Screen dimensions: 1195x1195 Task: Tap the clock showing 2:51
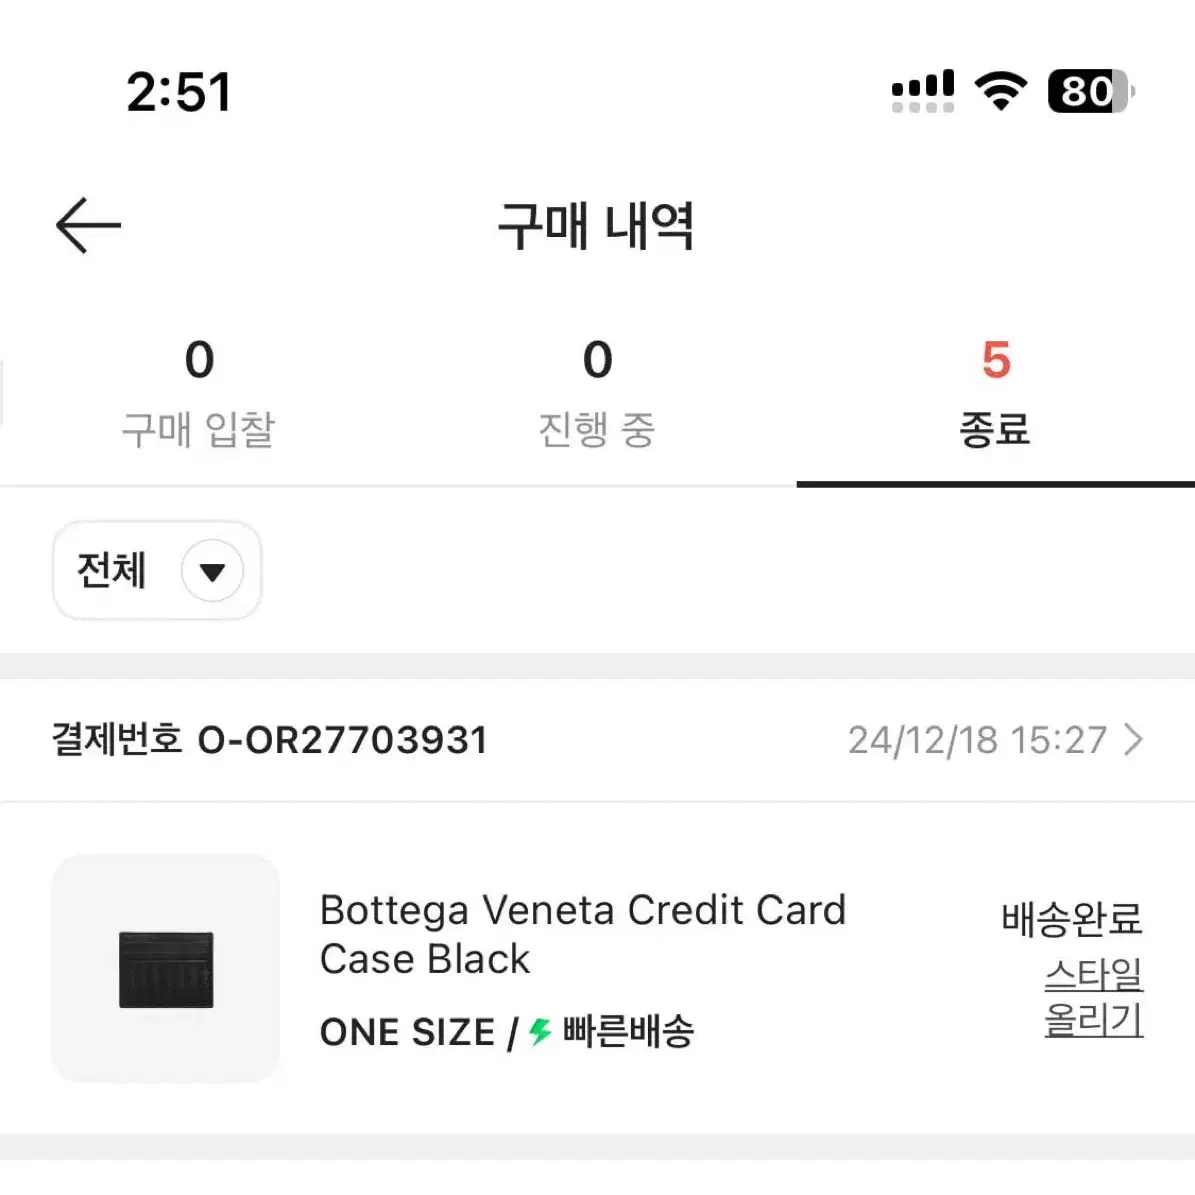(x=178, y=92)
